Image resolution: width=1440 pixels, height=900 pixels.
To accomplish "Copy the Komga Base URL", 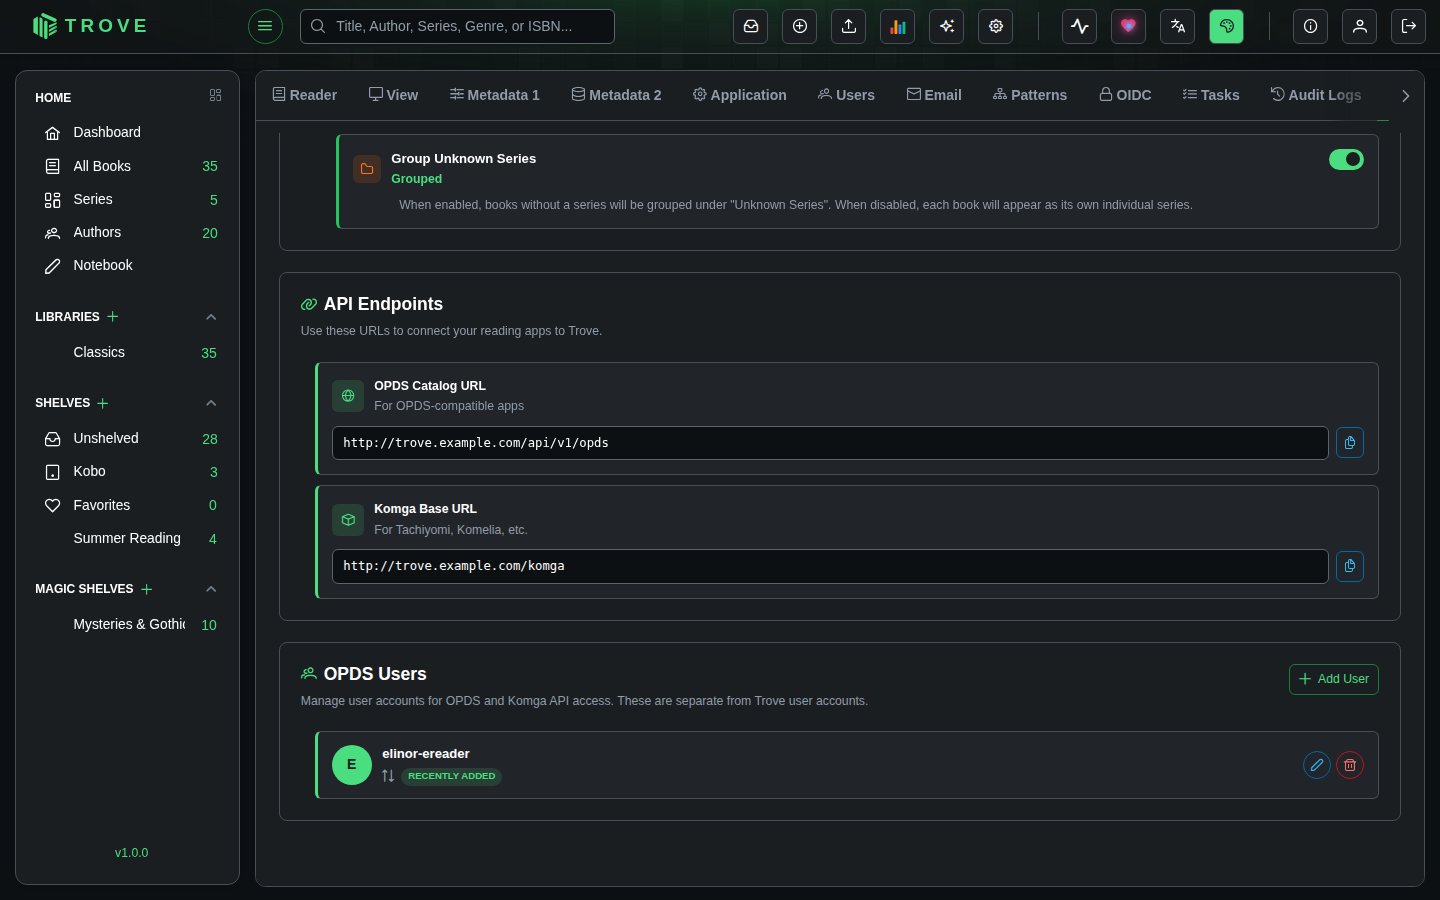I will coord(1350,566).
